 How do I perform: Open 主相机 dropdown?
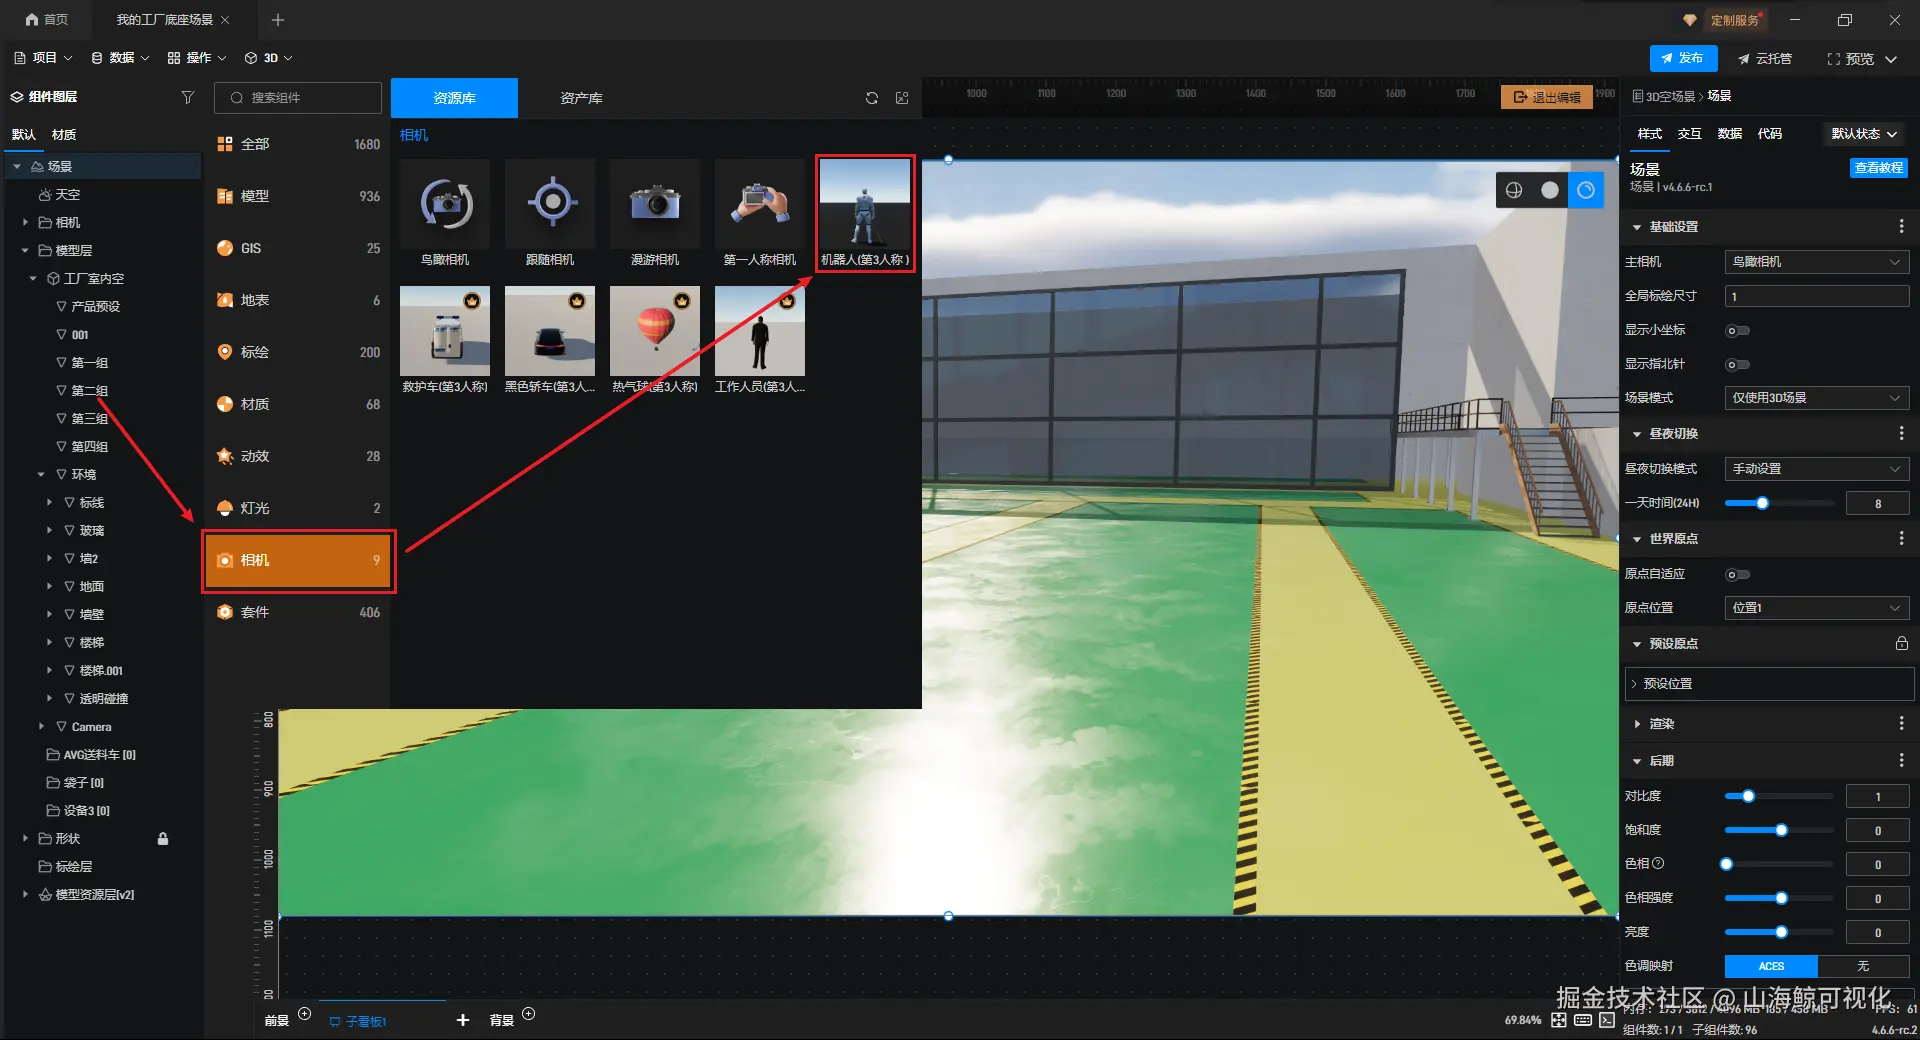coord(1817,262)
